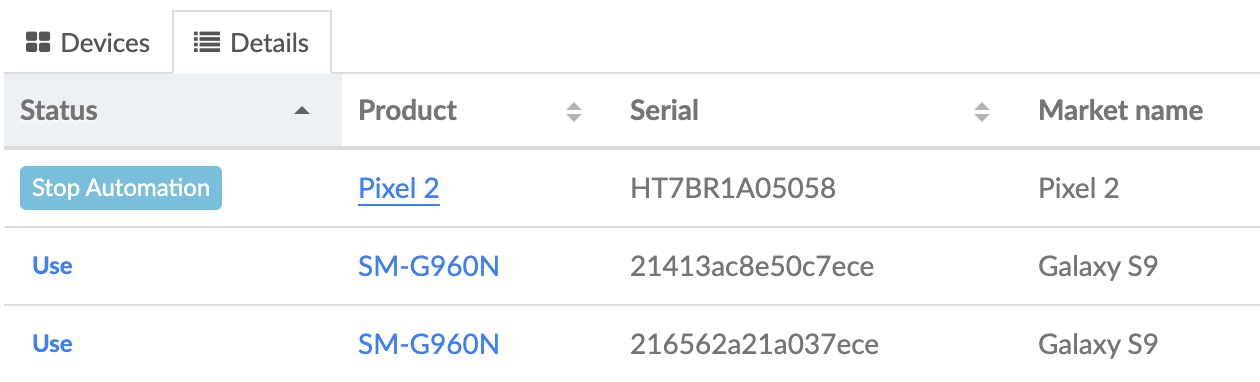Viewport: 1260px width, 382px height.
Task: Stop Automation on the Pixel 2
Action: click(x=121, y=188)
